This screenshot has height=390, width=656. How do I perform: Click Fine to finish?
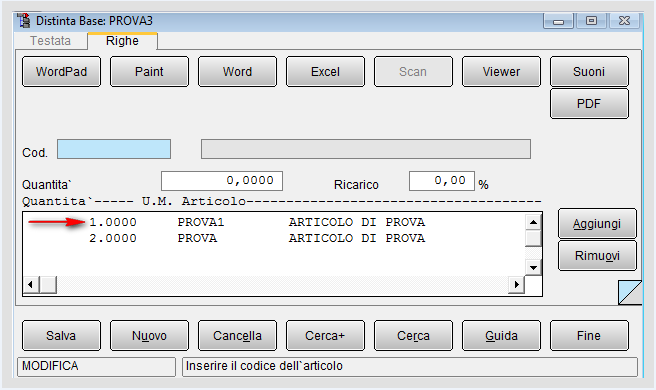(589, 336)
